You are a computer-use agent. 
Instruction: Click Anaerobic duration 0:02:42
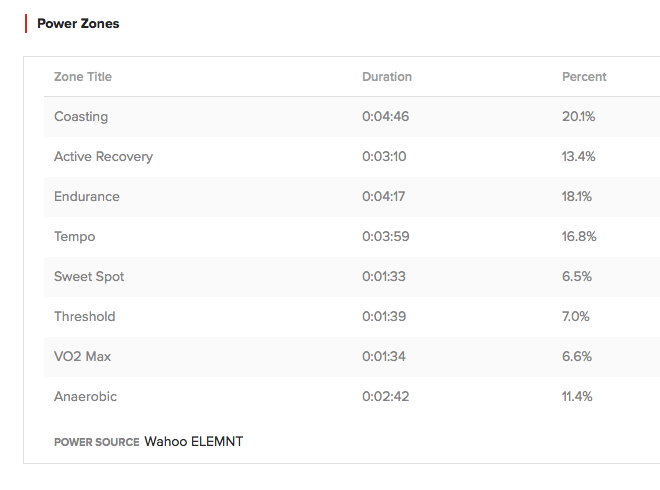pos(385,397)
